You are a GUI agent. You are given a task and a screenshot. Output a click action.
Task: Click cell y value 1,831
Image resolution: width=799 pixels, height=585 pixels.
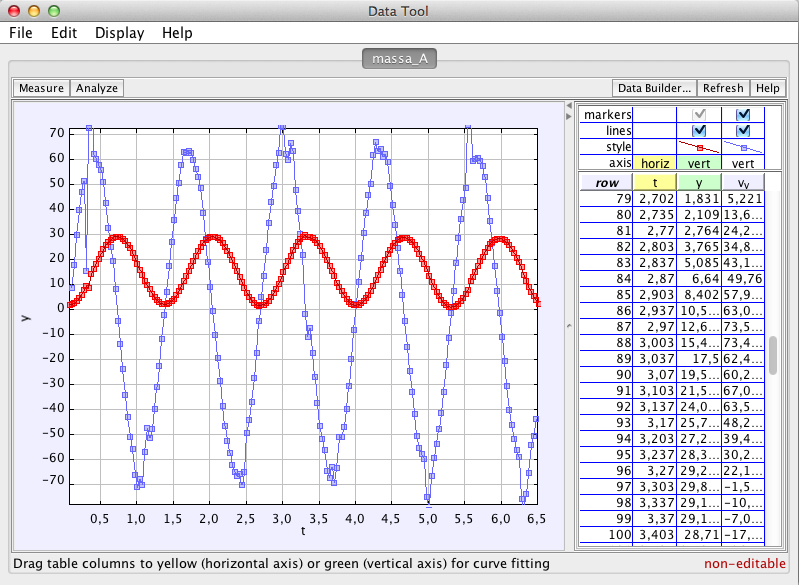[x=699, y=199]
